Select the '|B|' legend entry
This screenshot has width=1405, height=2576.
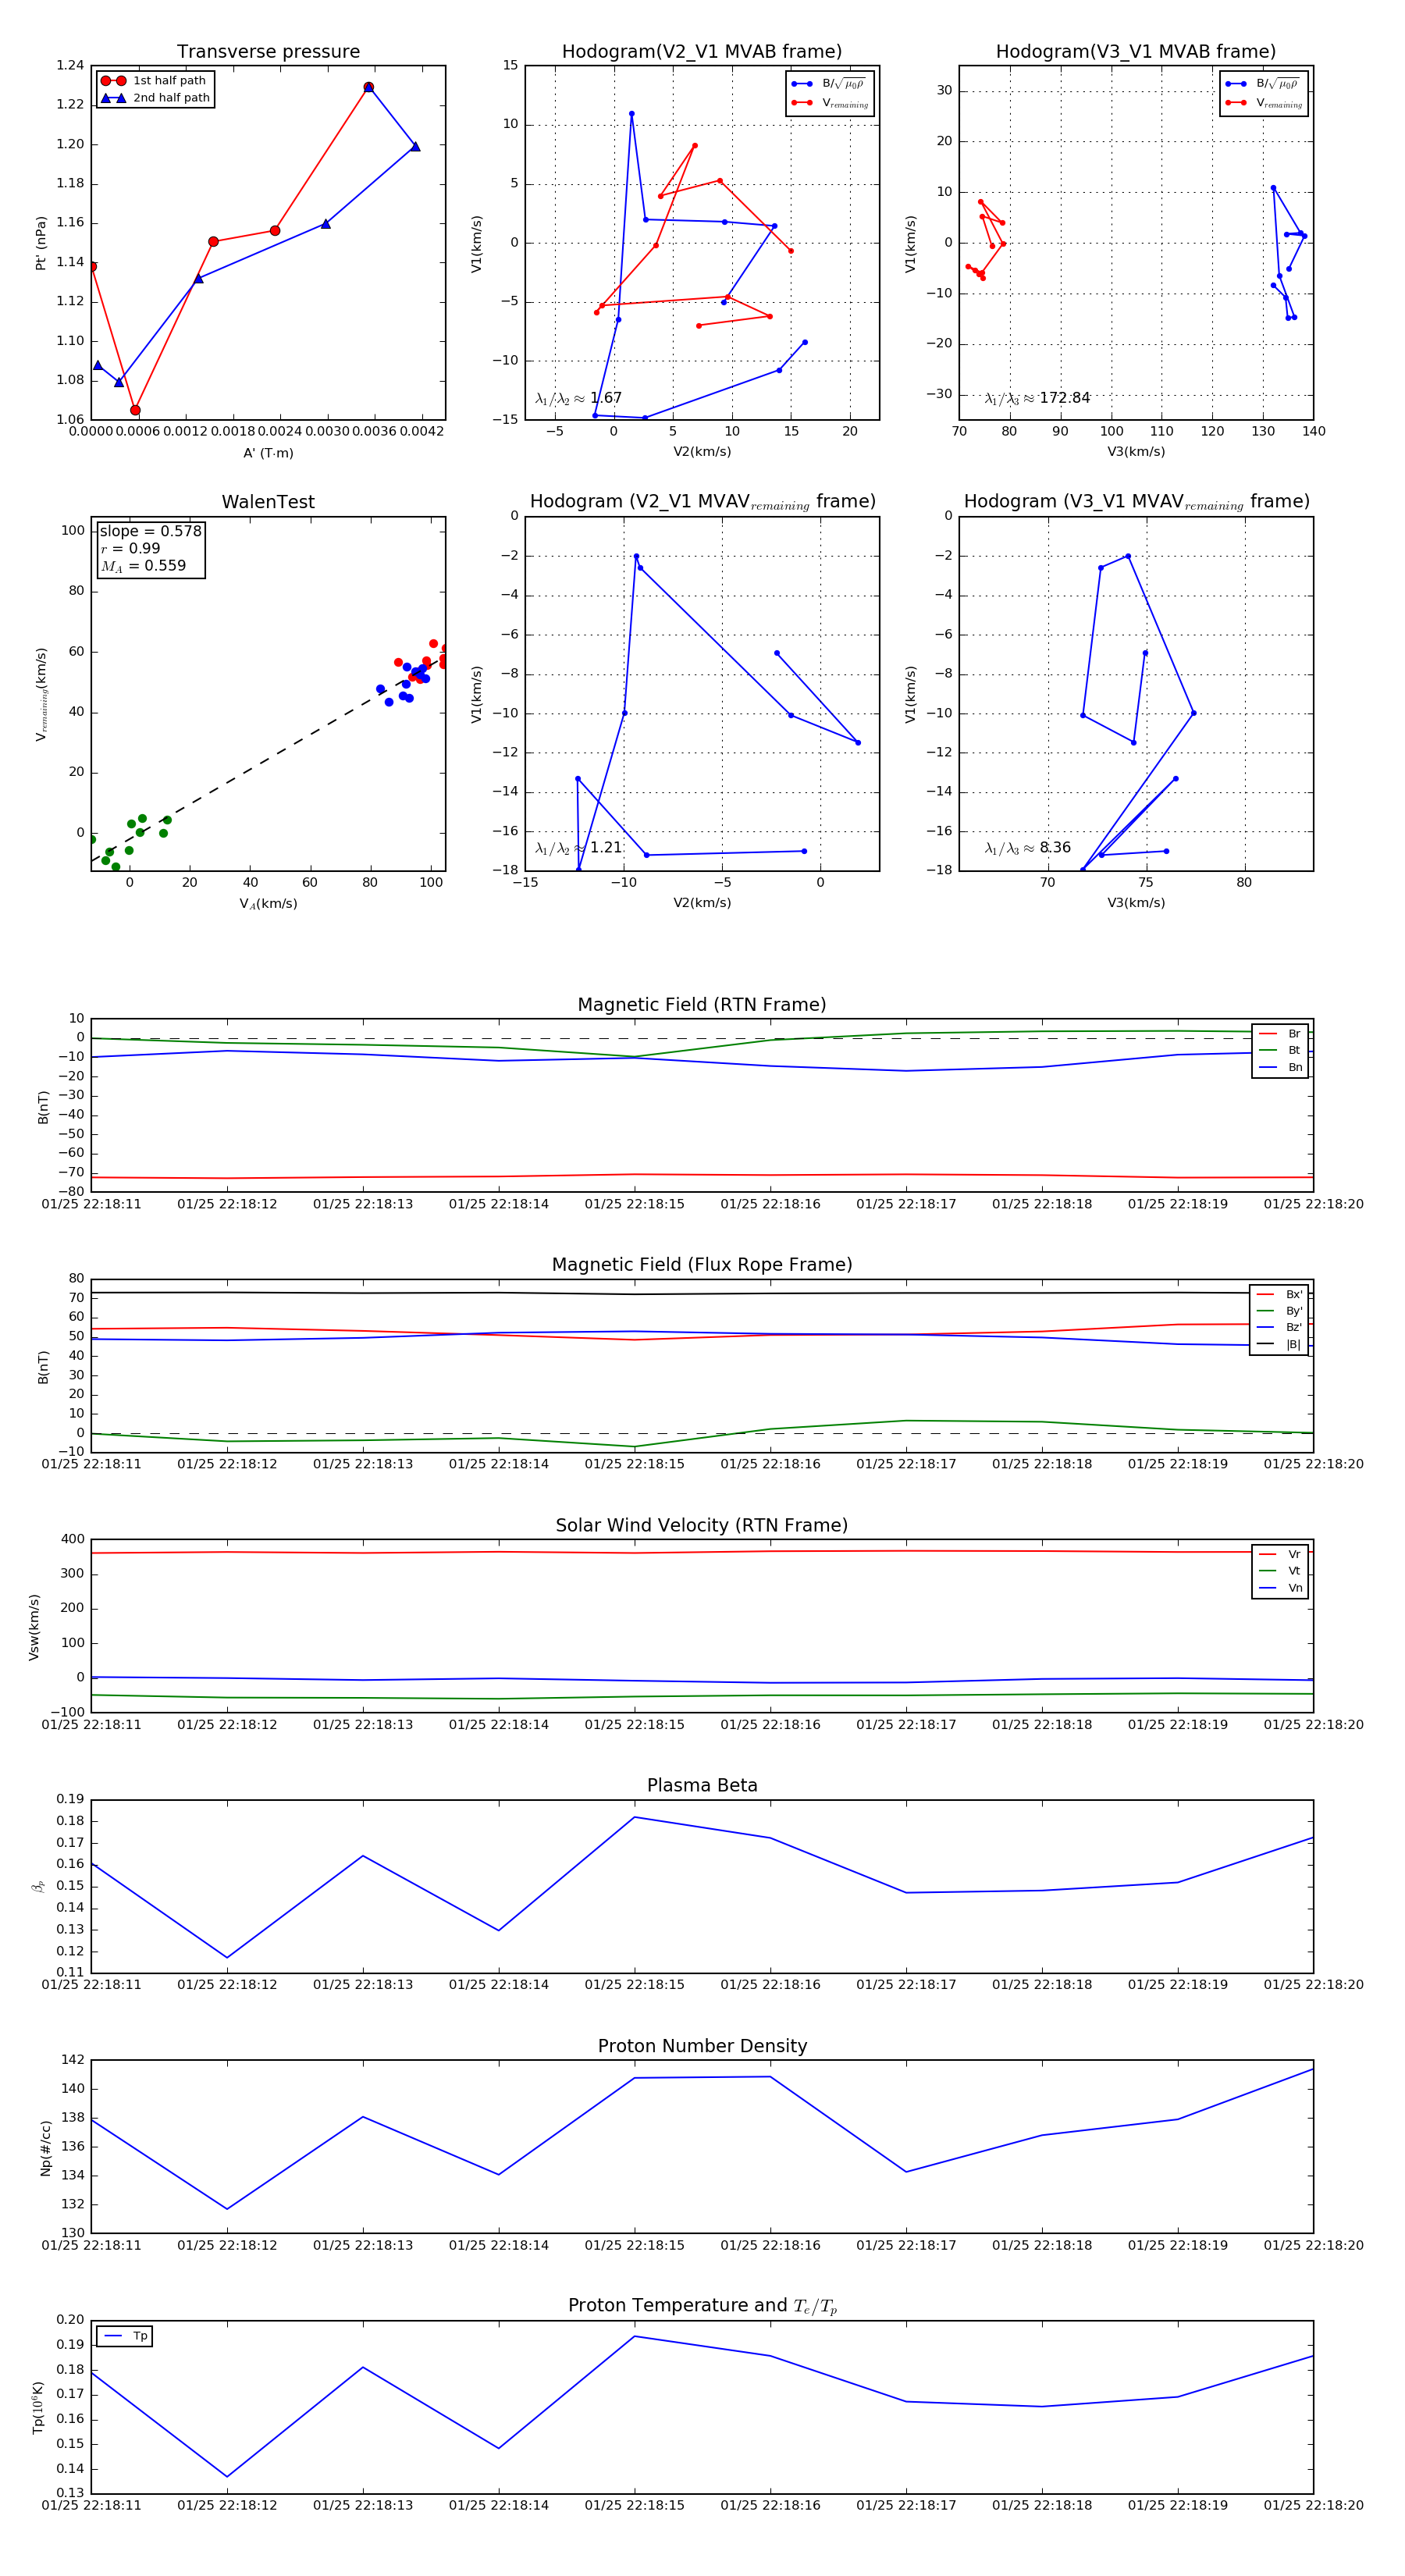point(1279,1344)
